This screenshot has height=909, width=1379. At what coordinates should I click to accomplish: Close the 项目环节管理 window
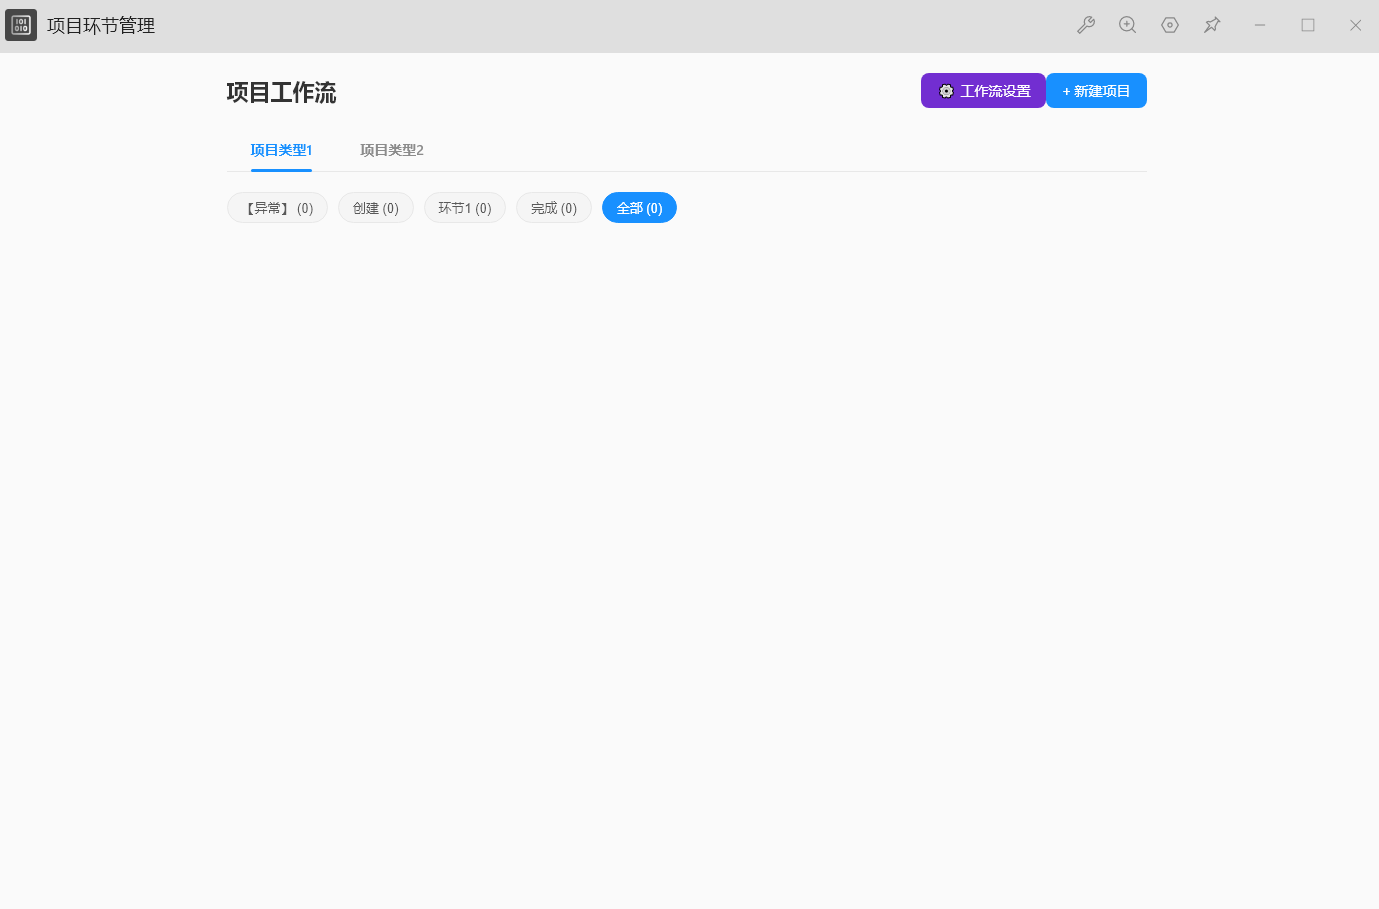[1355, 25]
